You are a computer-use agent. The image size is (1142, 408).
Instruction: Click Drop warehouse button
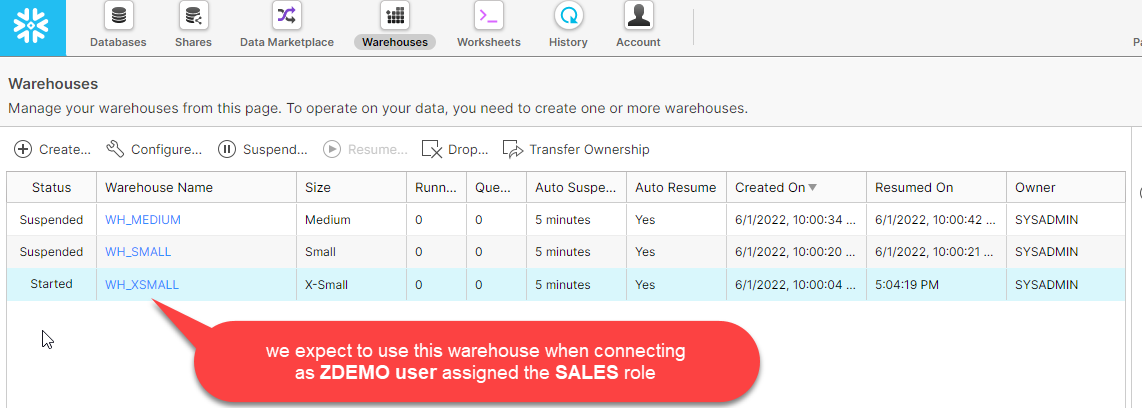454,149
